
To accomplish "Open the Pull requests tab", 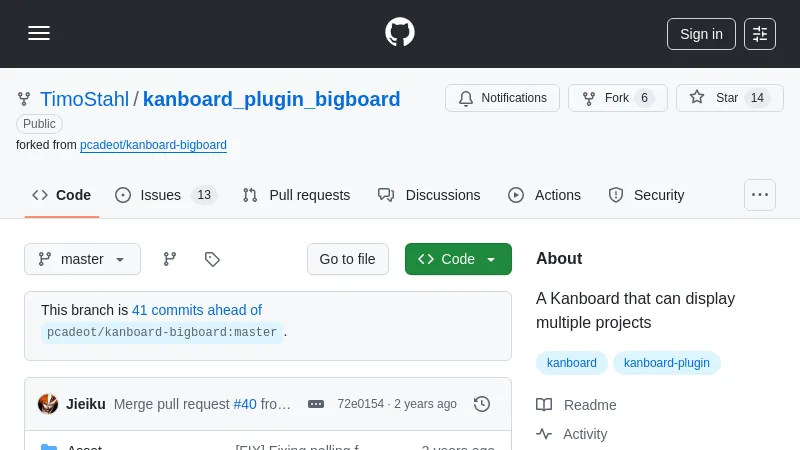I will pyautogui.click(x=296, y=195).
